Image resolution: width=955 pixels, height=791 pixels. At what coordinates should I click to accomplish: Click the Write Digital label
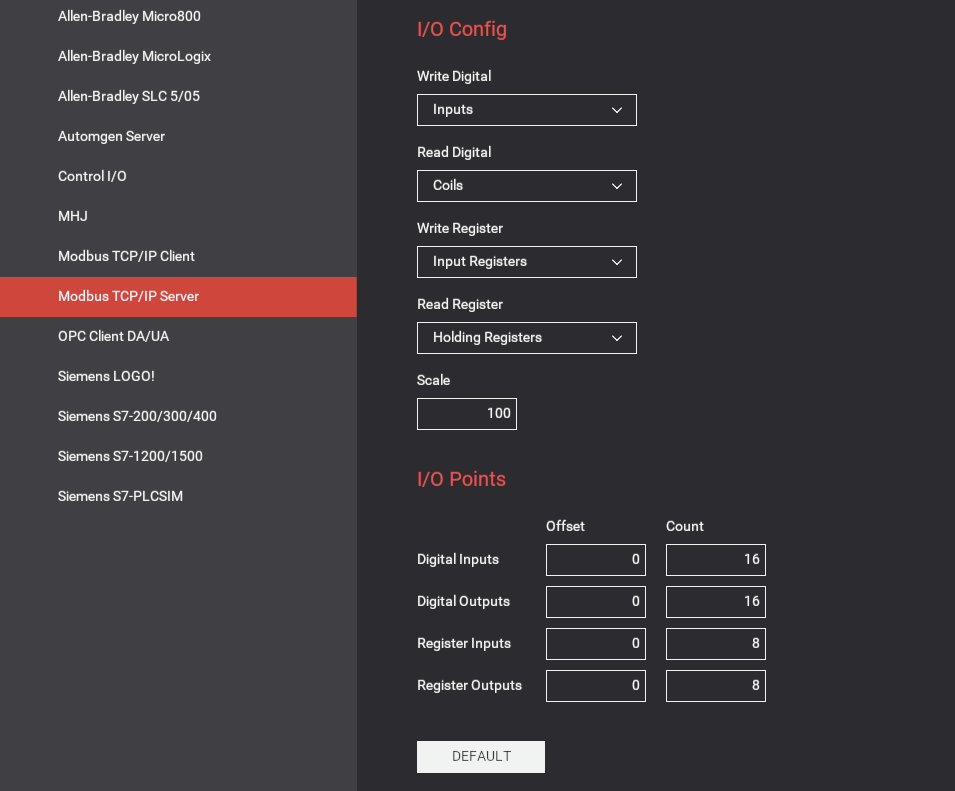click(x=454, y=76)
